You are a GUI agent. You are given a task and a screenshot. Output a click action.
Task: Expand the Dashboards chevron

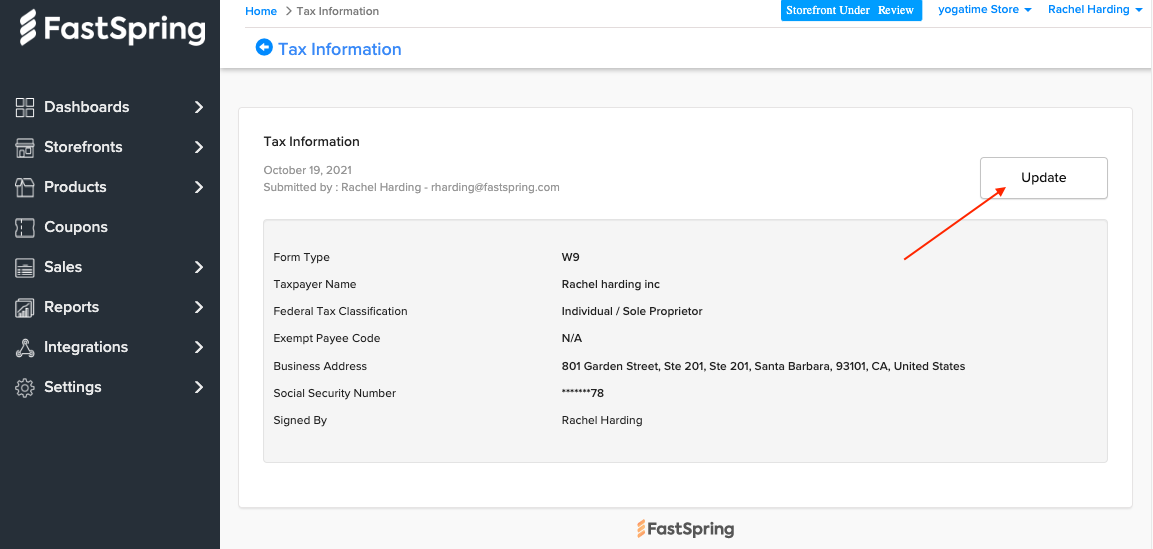[x=199, y=107]
